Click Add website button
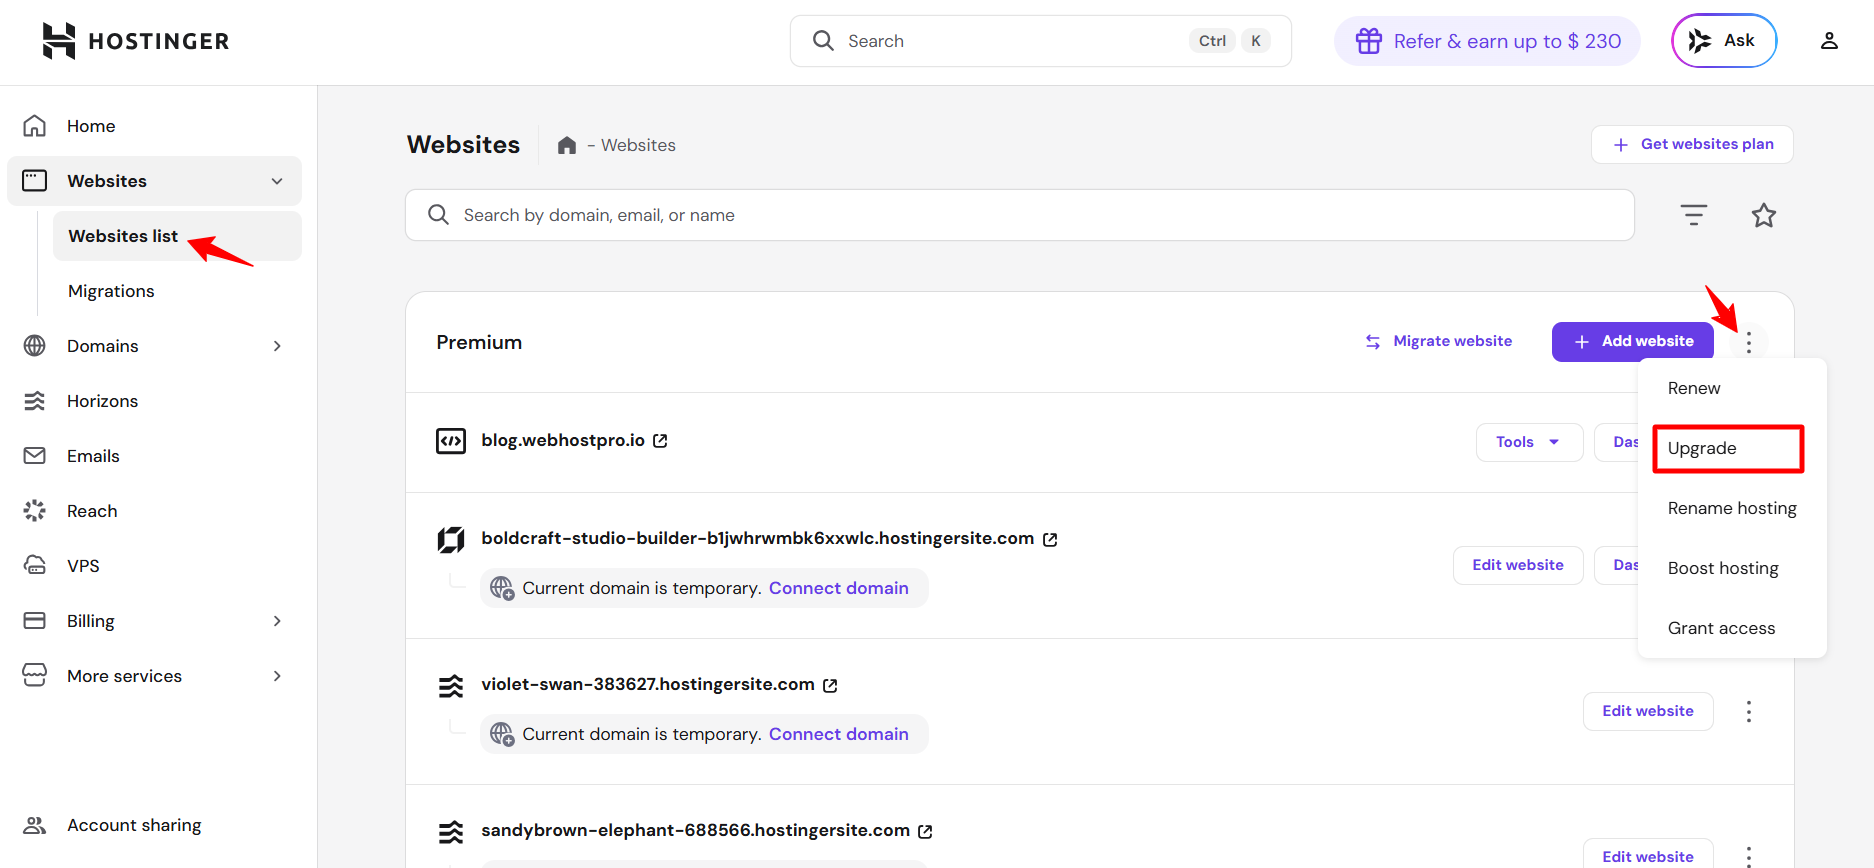Viewport: 1874px width, 868px height. coord(1633,342)
